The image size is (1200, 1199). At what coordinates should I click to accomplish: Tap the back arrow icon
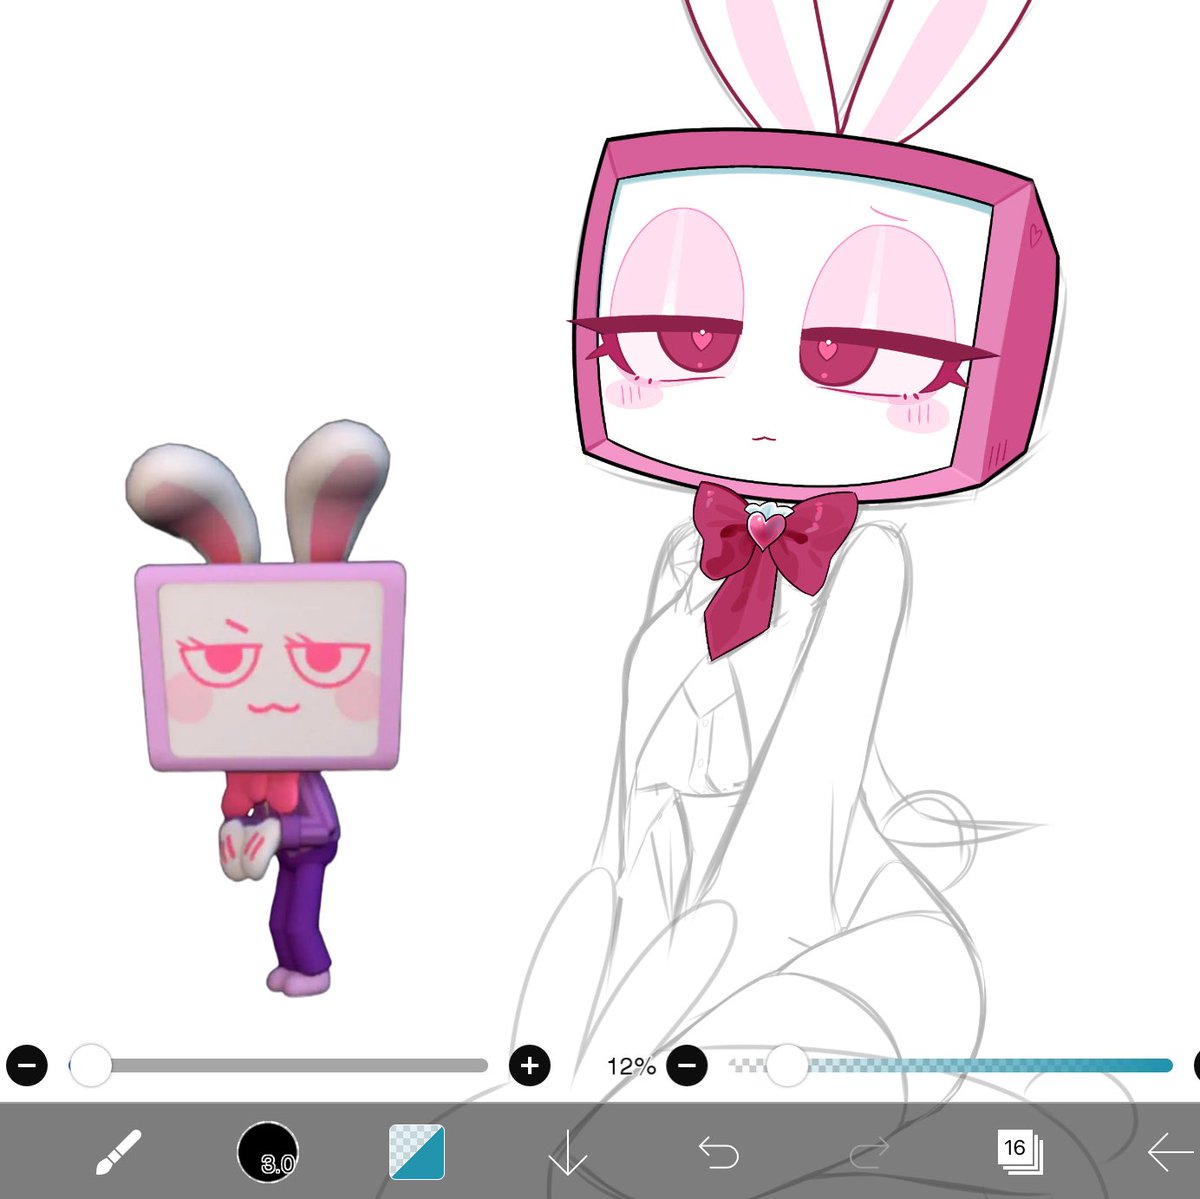1170,1153
